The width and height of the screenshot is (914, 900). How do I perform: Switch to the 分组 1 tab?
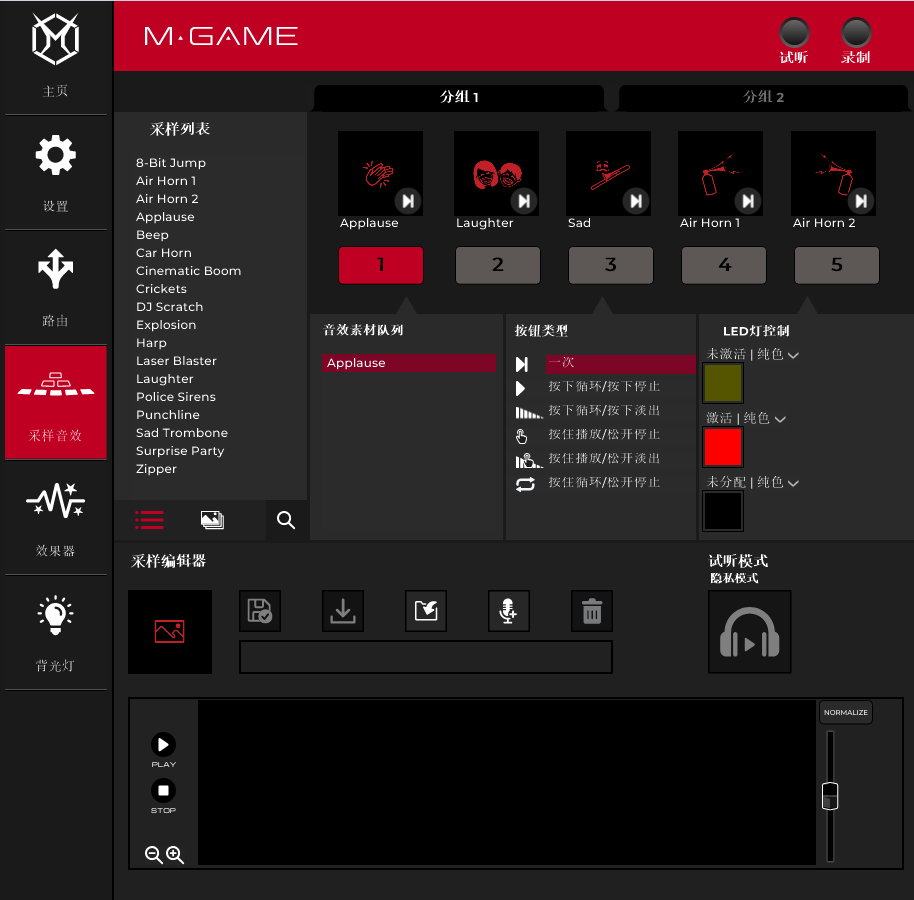459,97
